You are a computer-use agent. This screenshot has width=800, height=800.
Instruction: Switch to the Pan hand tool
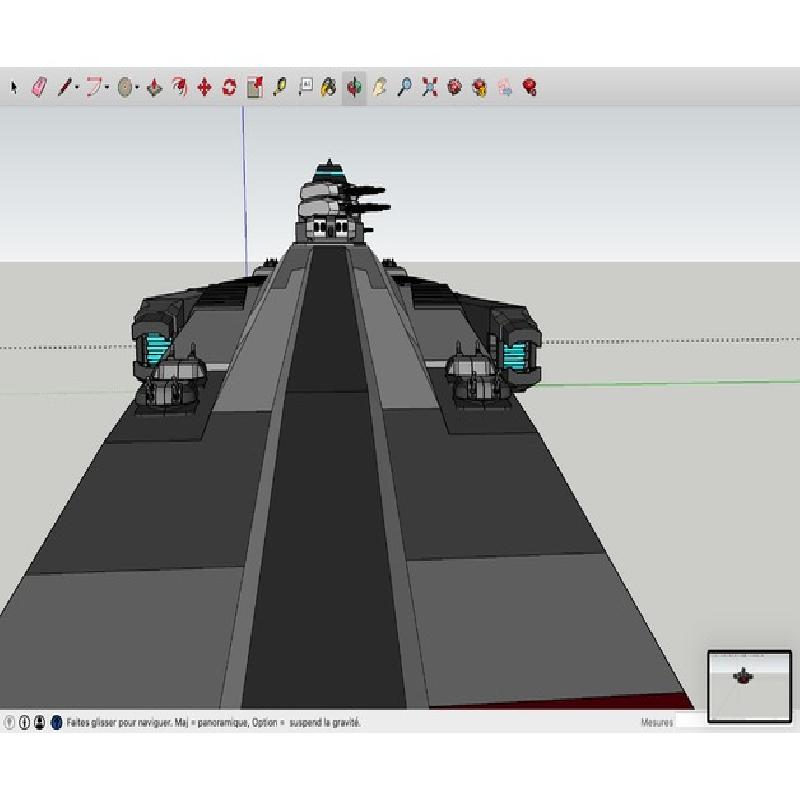(379, 88)
